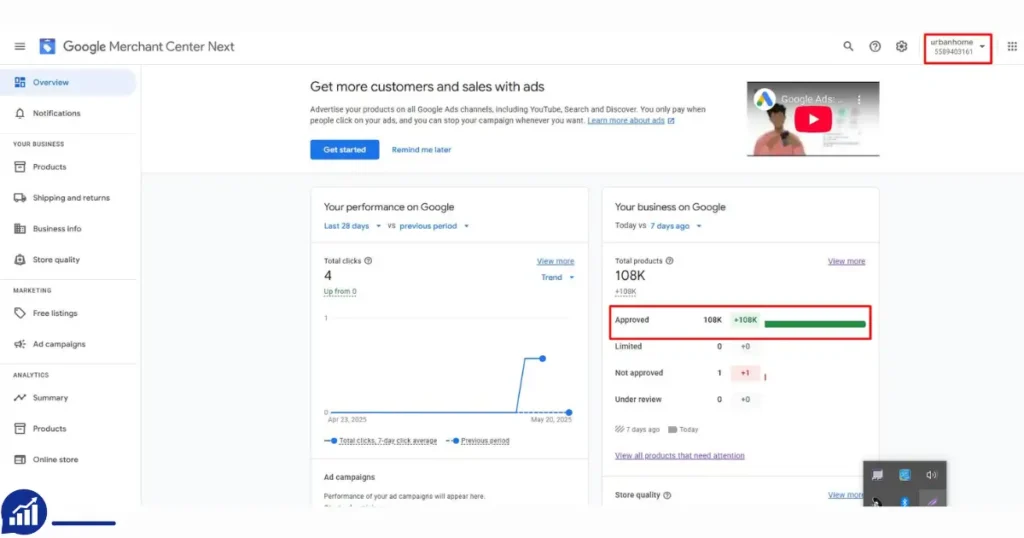Viewport: 1024px width, 538px height.
Task: Open the settings gear icon
Action: [x=901, y=46]
